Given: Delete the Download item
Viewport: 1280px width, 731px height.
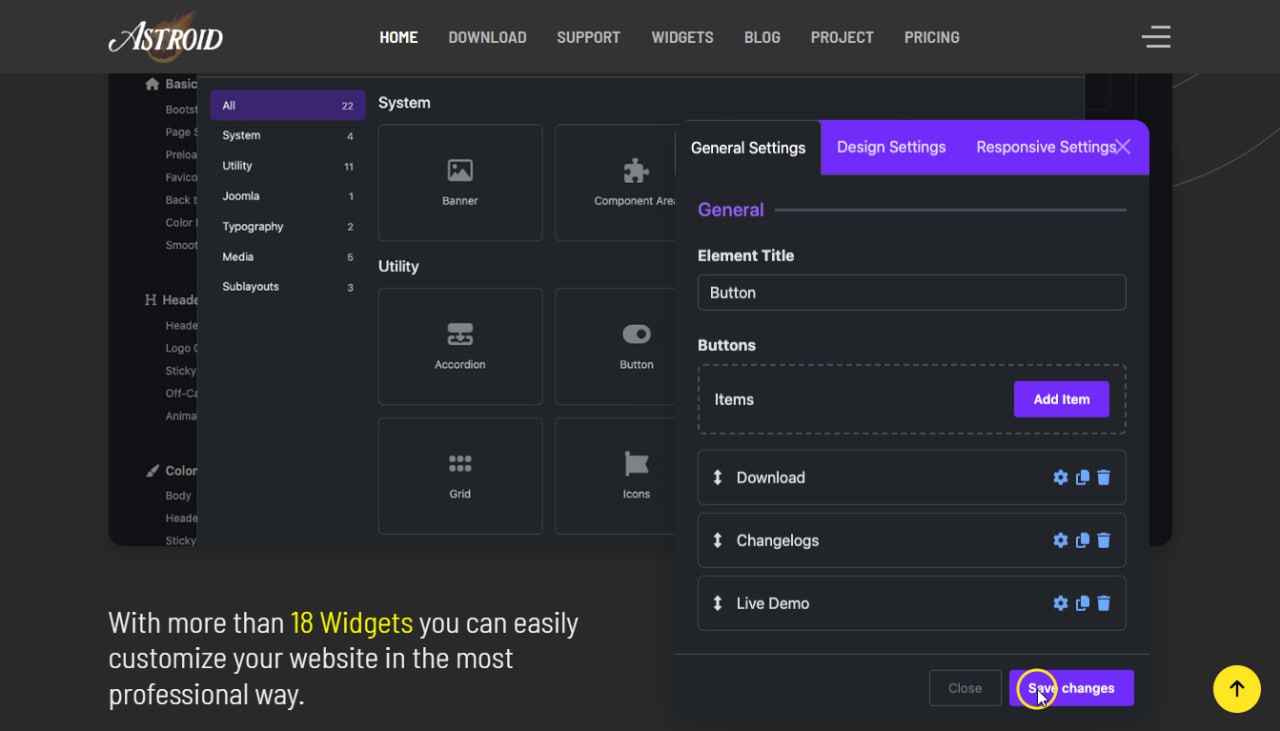Looking at the screenshot, I should 1104,478.
